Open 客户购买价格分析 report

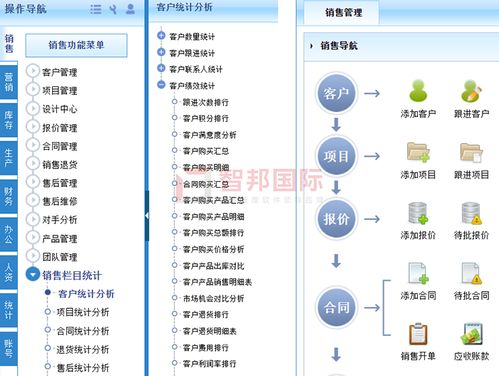213,249
